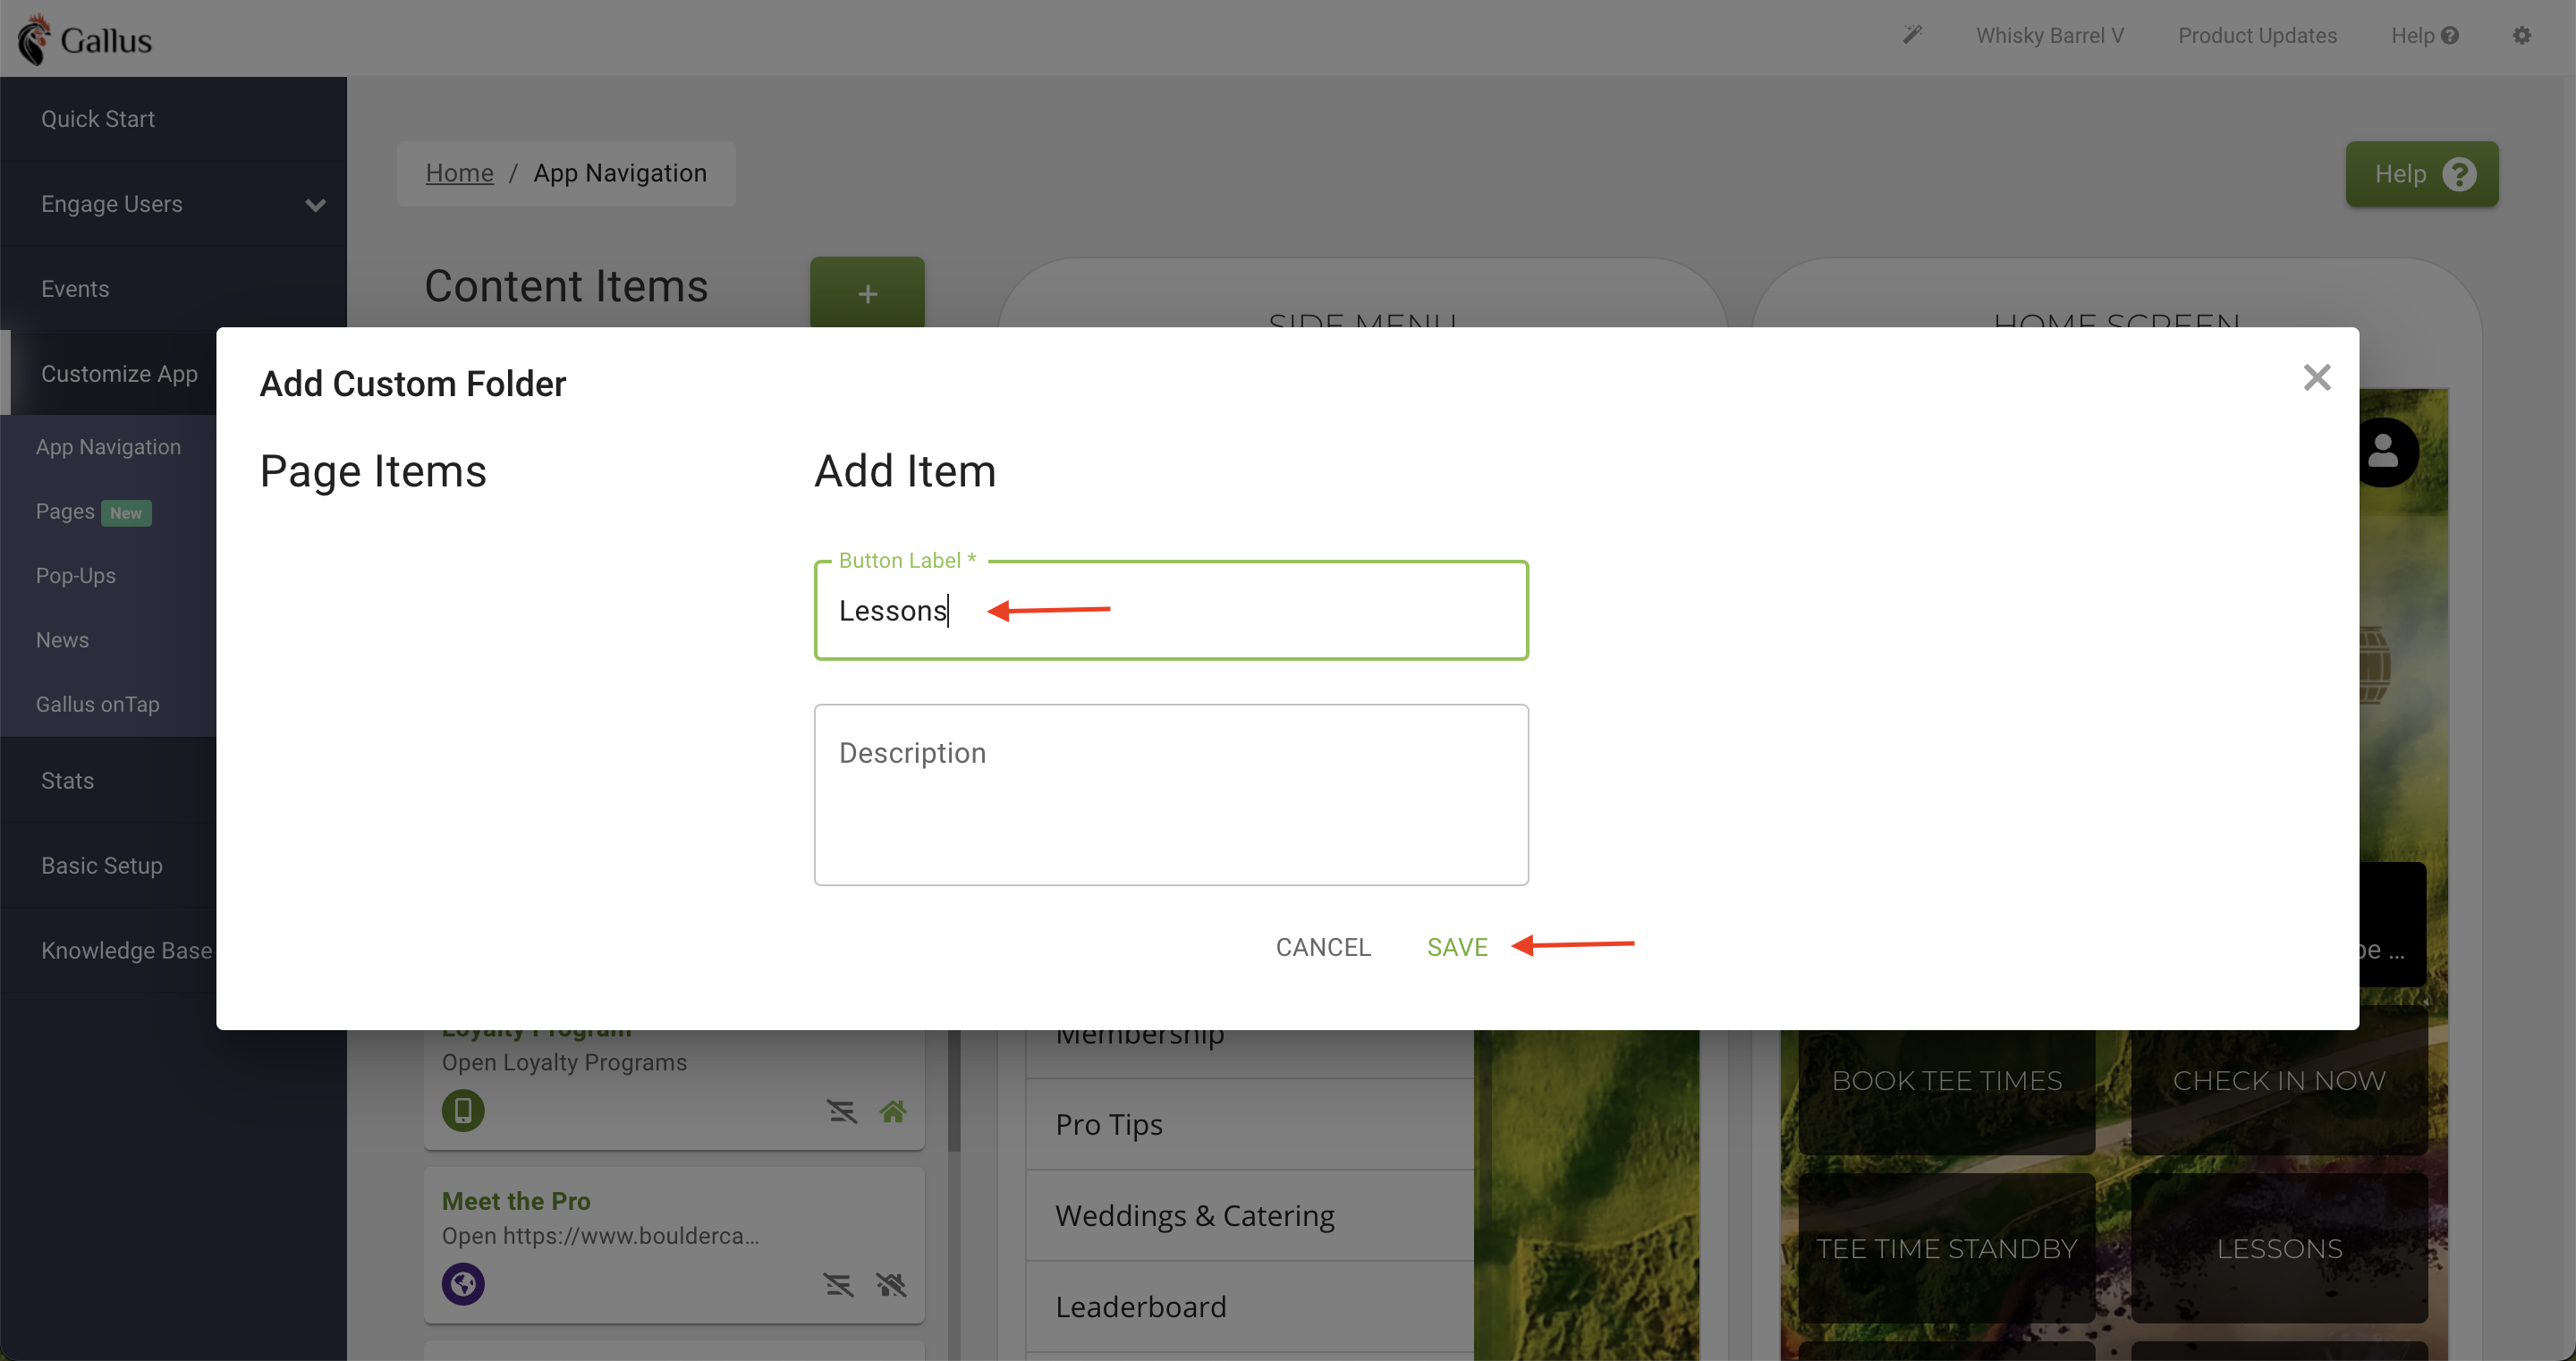This screenshot has height=1361, width=2576.
Task: Click the profile avatar icon in preview
Action: point(2384,452)
